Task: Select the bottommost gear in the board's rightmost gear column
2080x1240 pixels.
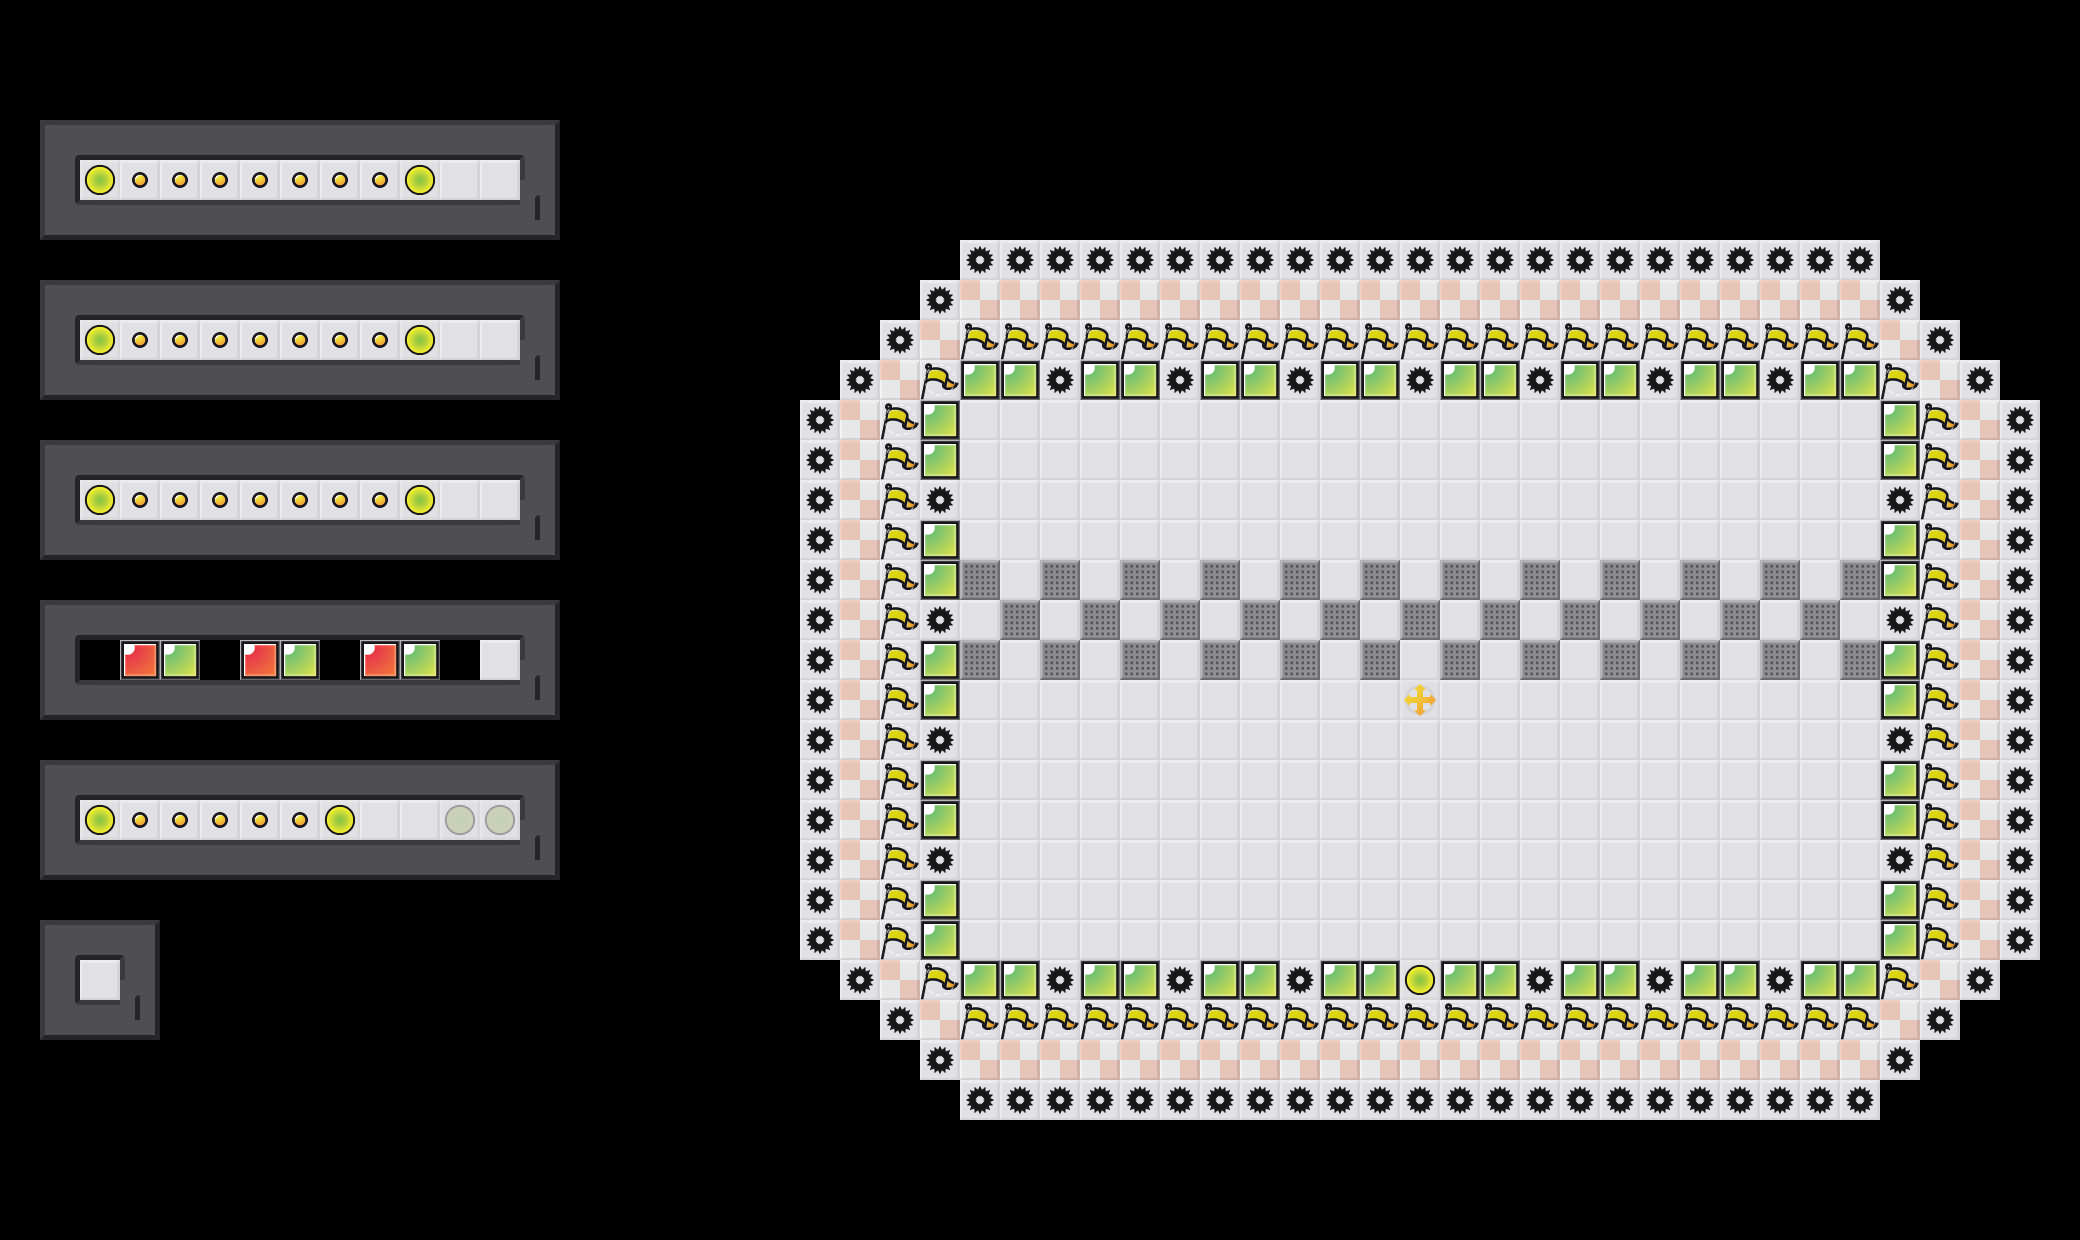Action: [x=2020, y=940]
